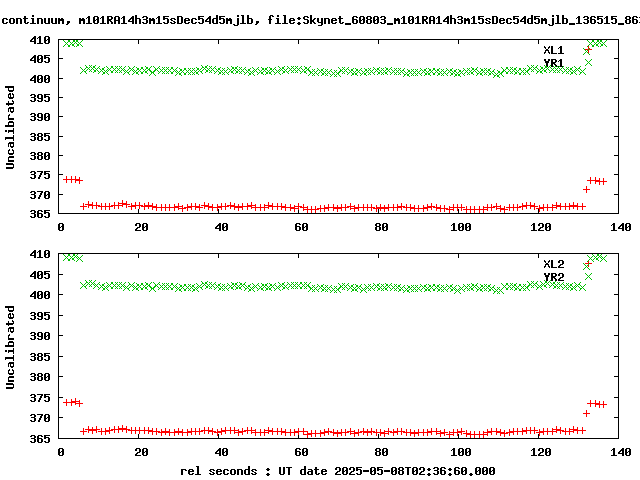Viewport: 640px width, 480px height.
Task: Click the 100 x-axis label on upper plot
Action: click(461, 227)
